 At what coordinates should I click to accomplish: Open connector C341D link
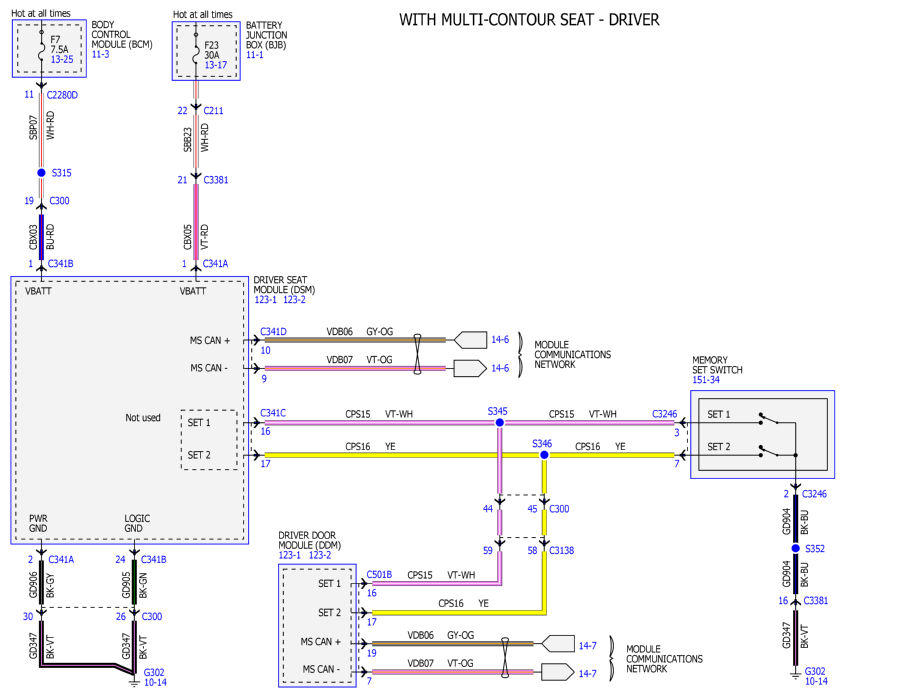pos(273,332)
